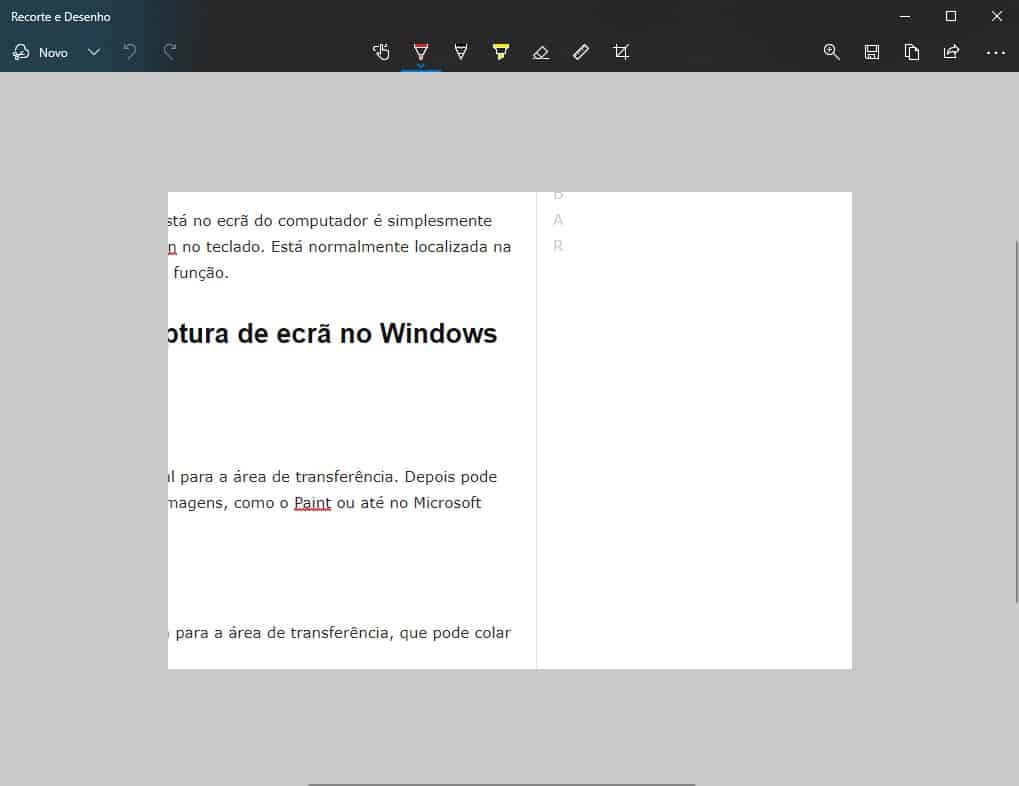
Task: Open the zoom magnifier control
Action: click(831, 51)
